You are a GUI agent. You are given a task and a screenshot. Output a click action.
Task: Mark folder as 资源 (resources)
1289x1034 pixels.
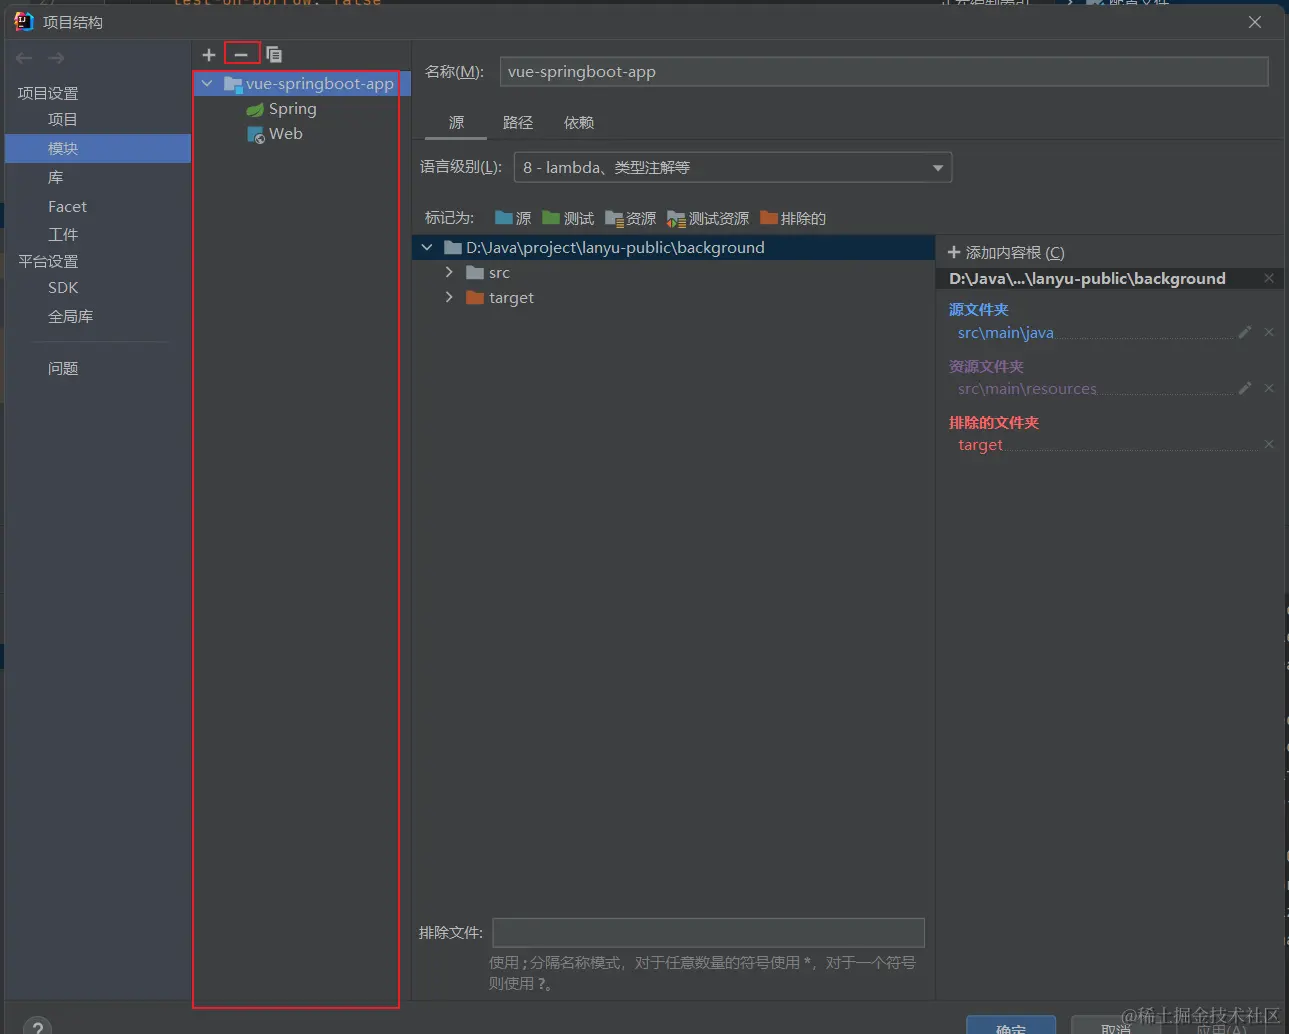[x=630, y=218]
